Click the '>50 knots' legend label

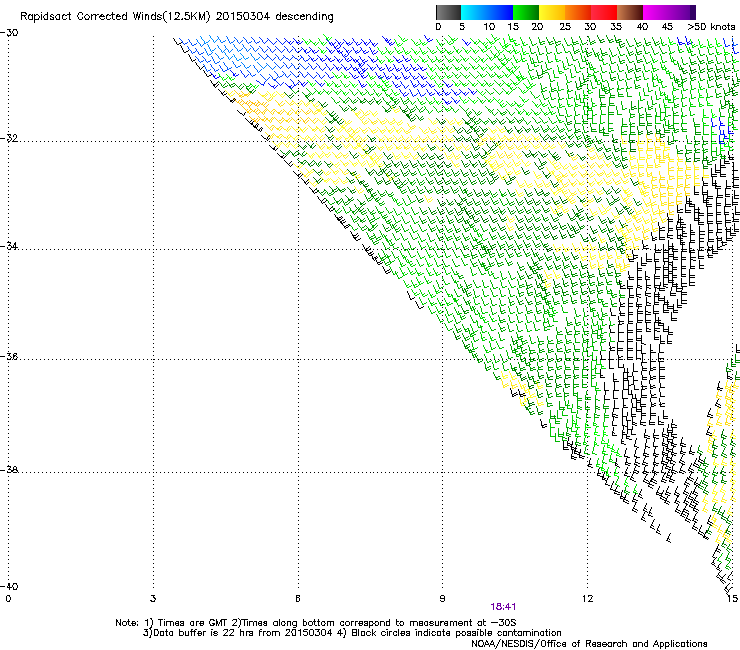[x=711, y=27]
